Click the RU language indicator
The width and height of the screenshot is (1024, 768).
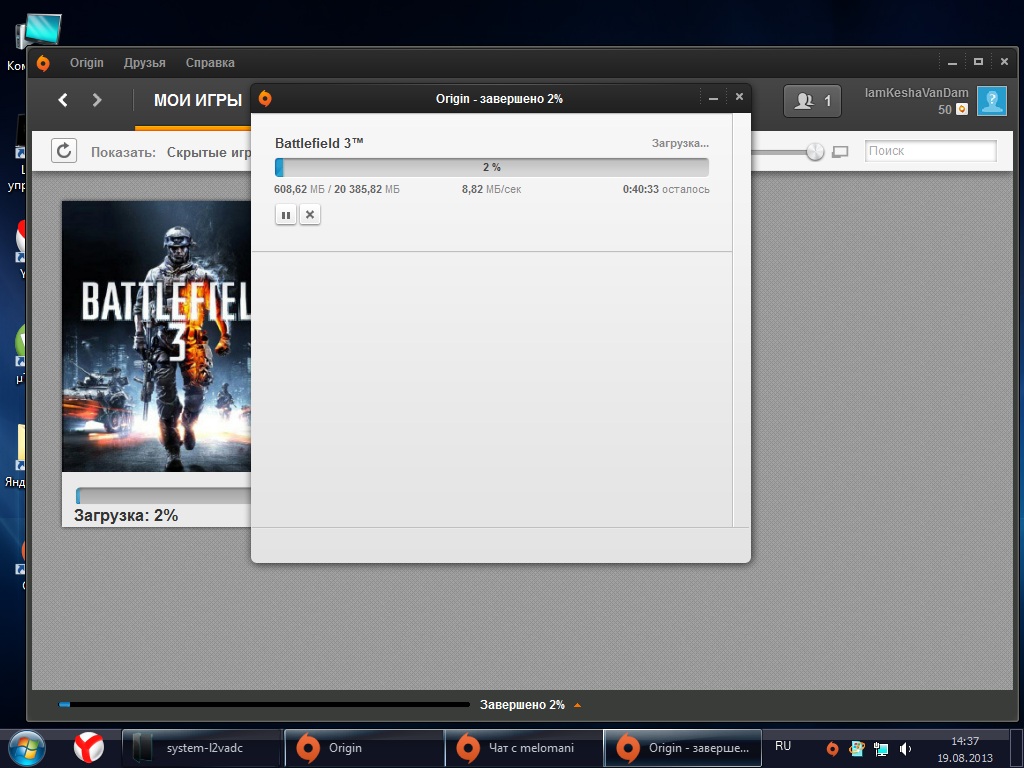[x=782, y=746]
